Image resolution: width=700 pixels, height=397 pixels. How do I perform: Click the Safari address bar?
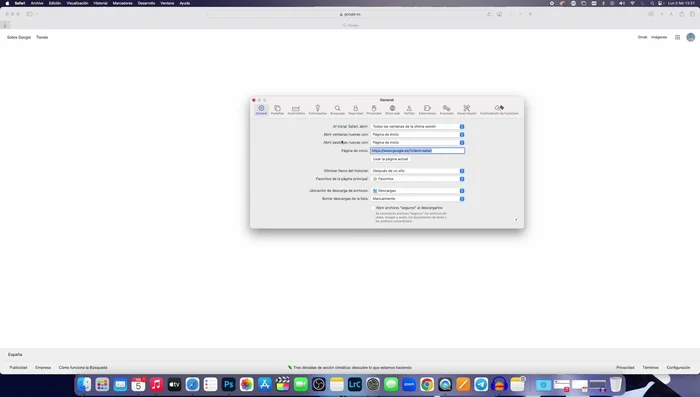(x=350, y=14)
